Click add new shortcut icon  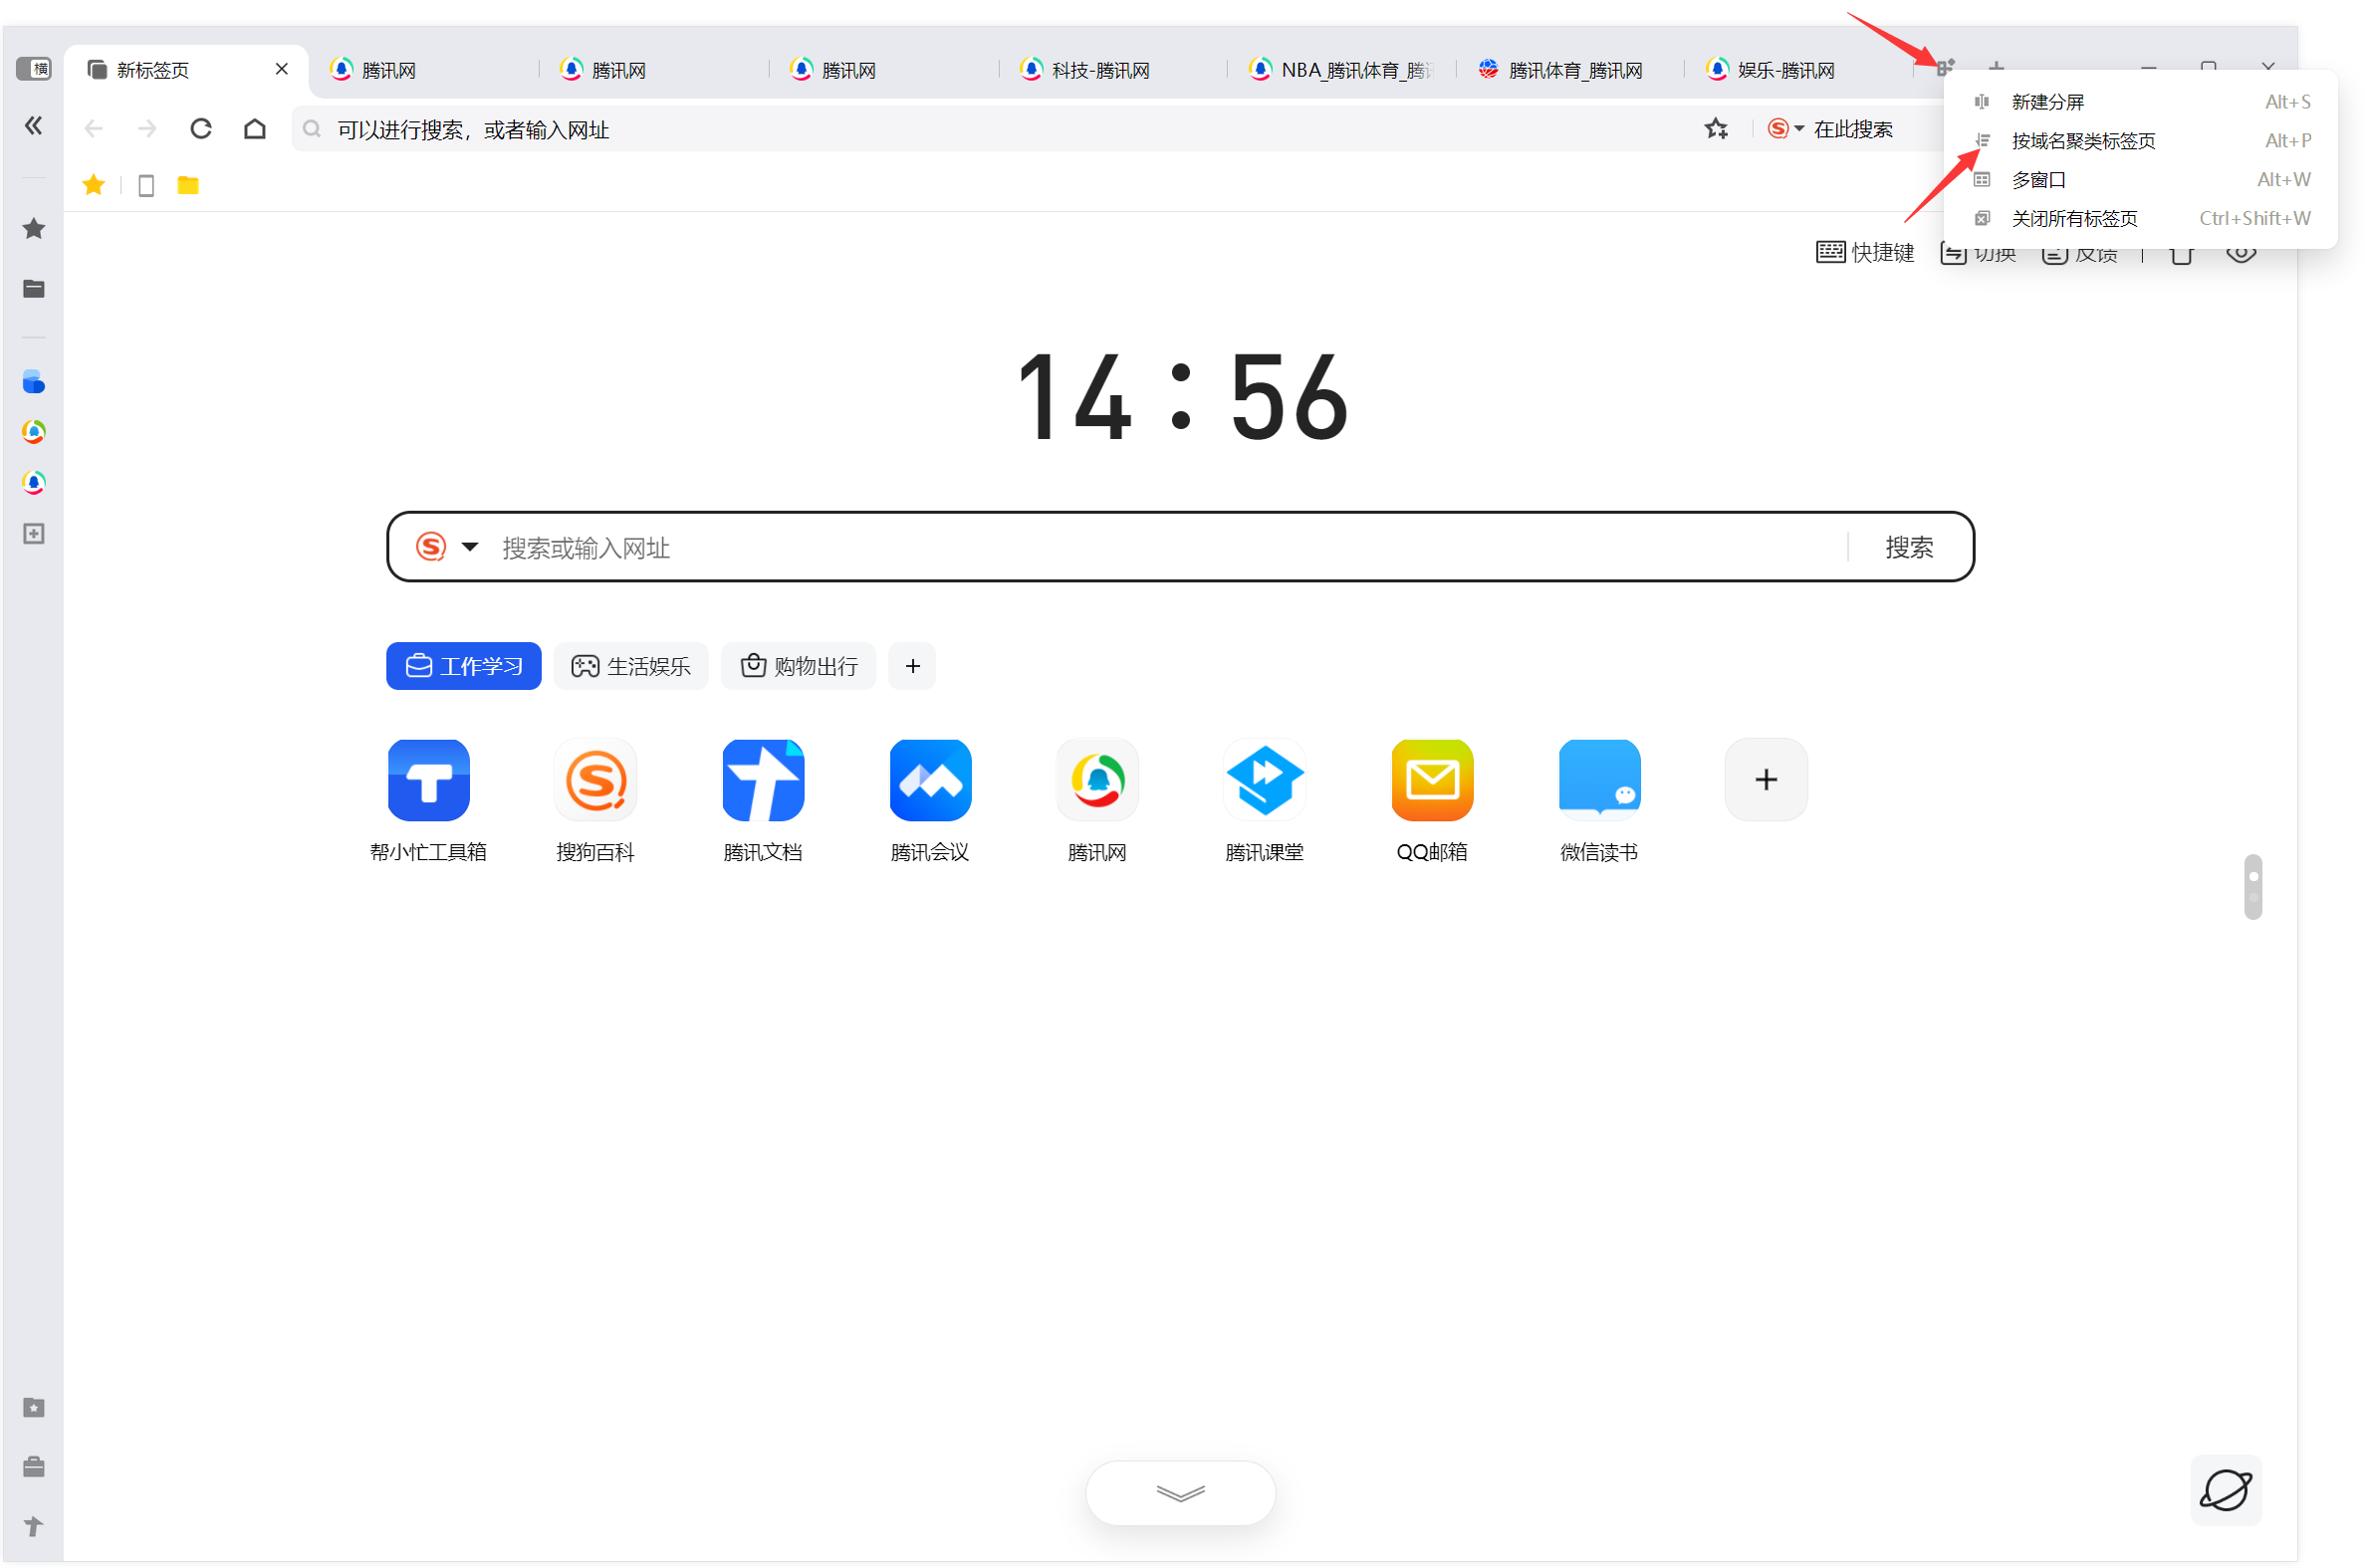click(1765, 779)
